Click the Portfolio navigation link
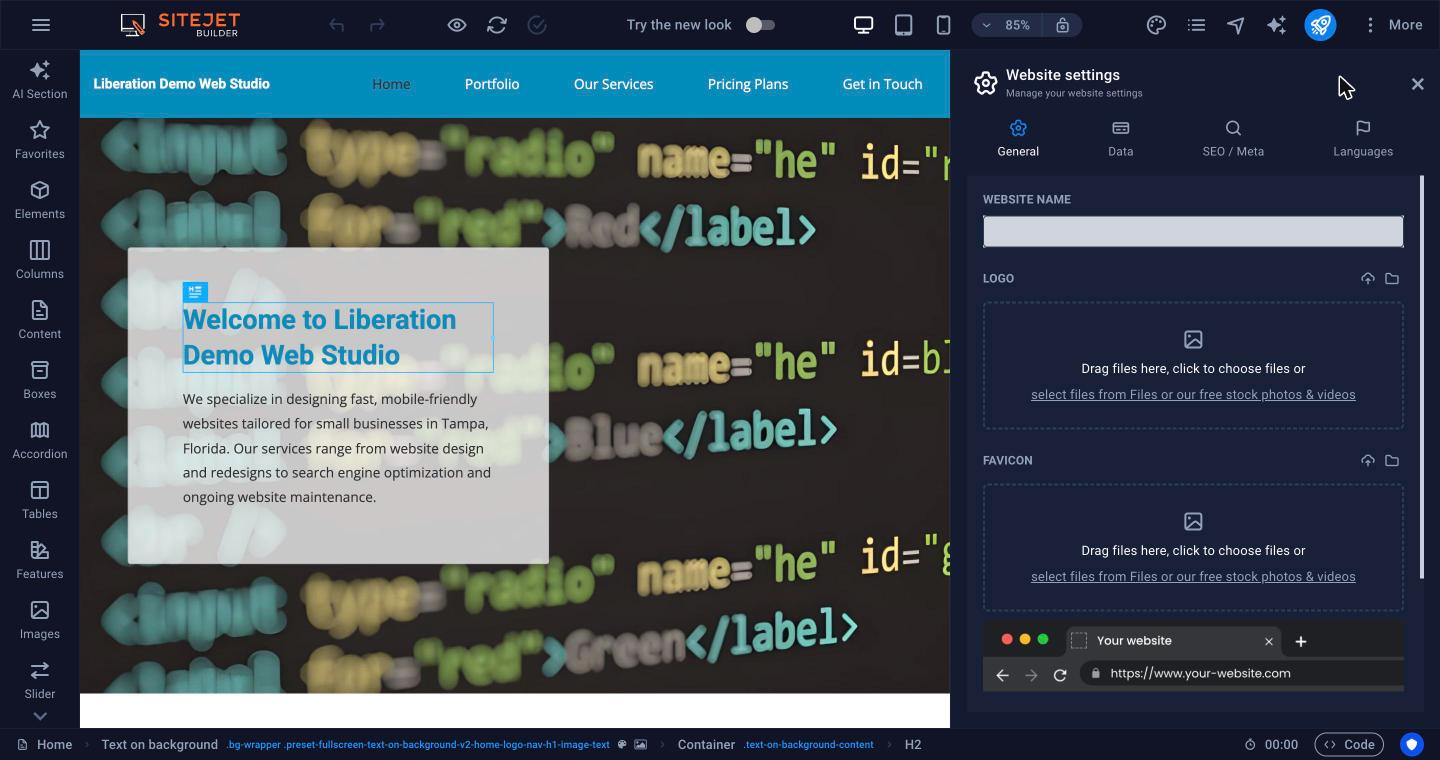Viewport: 1440px width, 760px height. (x=492, y=84)
